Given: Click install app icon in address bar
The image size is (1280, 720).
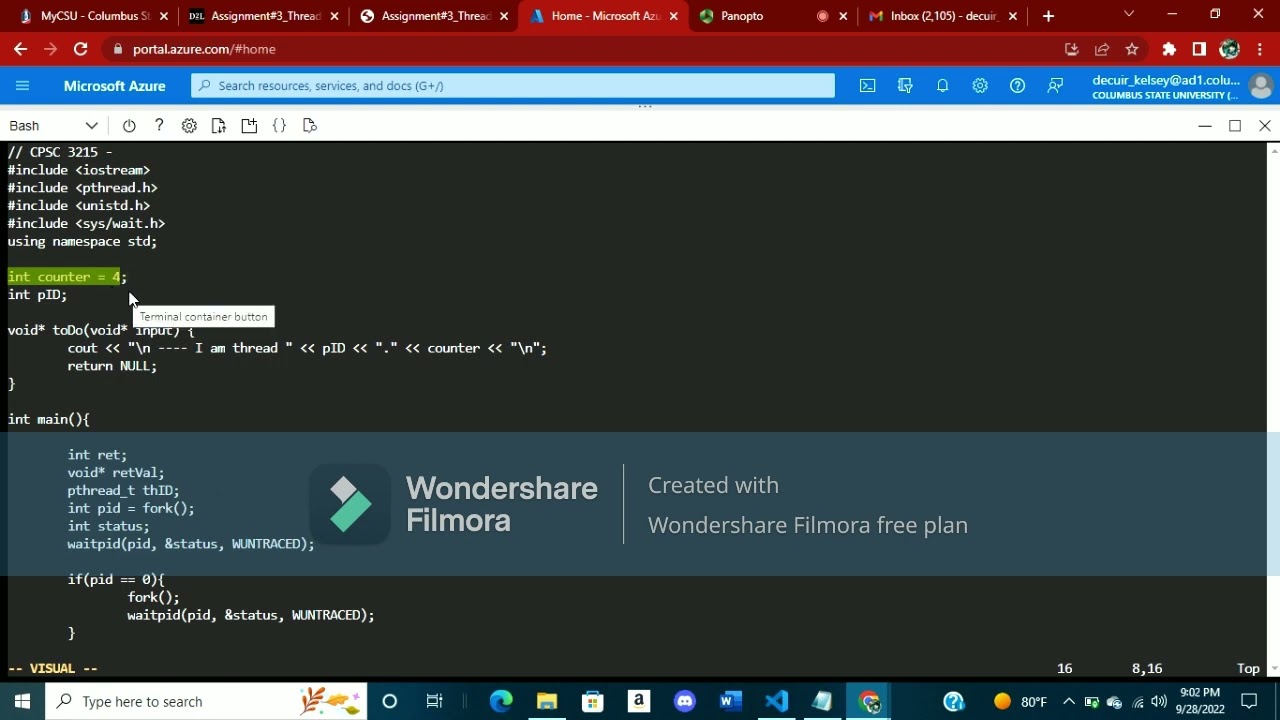Looking at the screenshot, I should pyautogui.click(x=1072, y=49).
